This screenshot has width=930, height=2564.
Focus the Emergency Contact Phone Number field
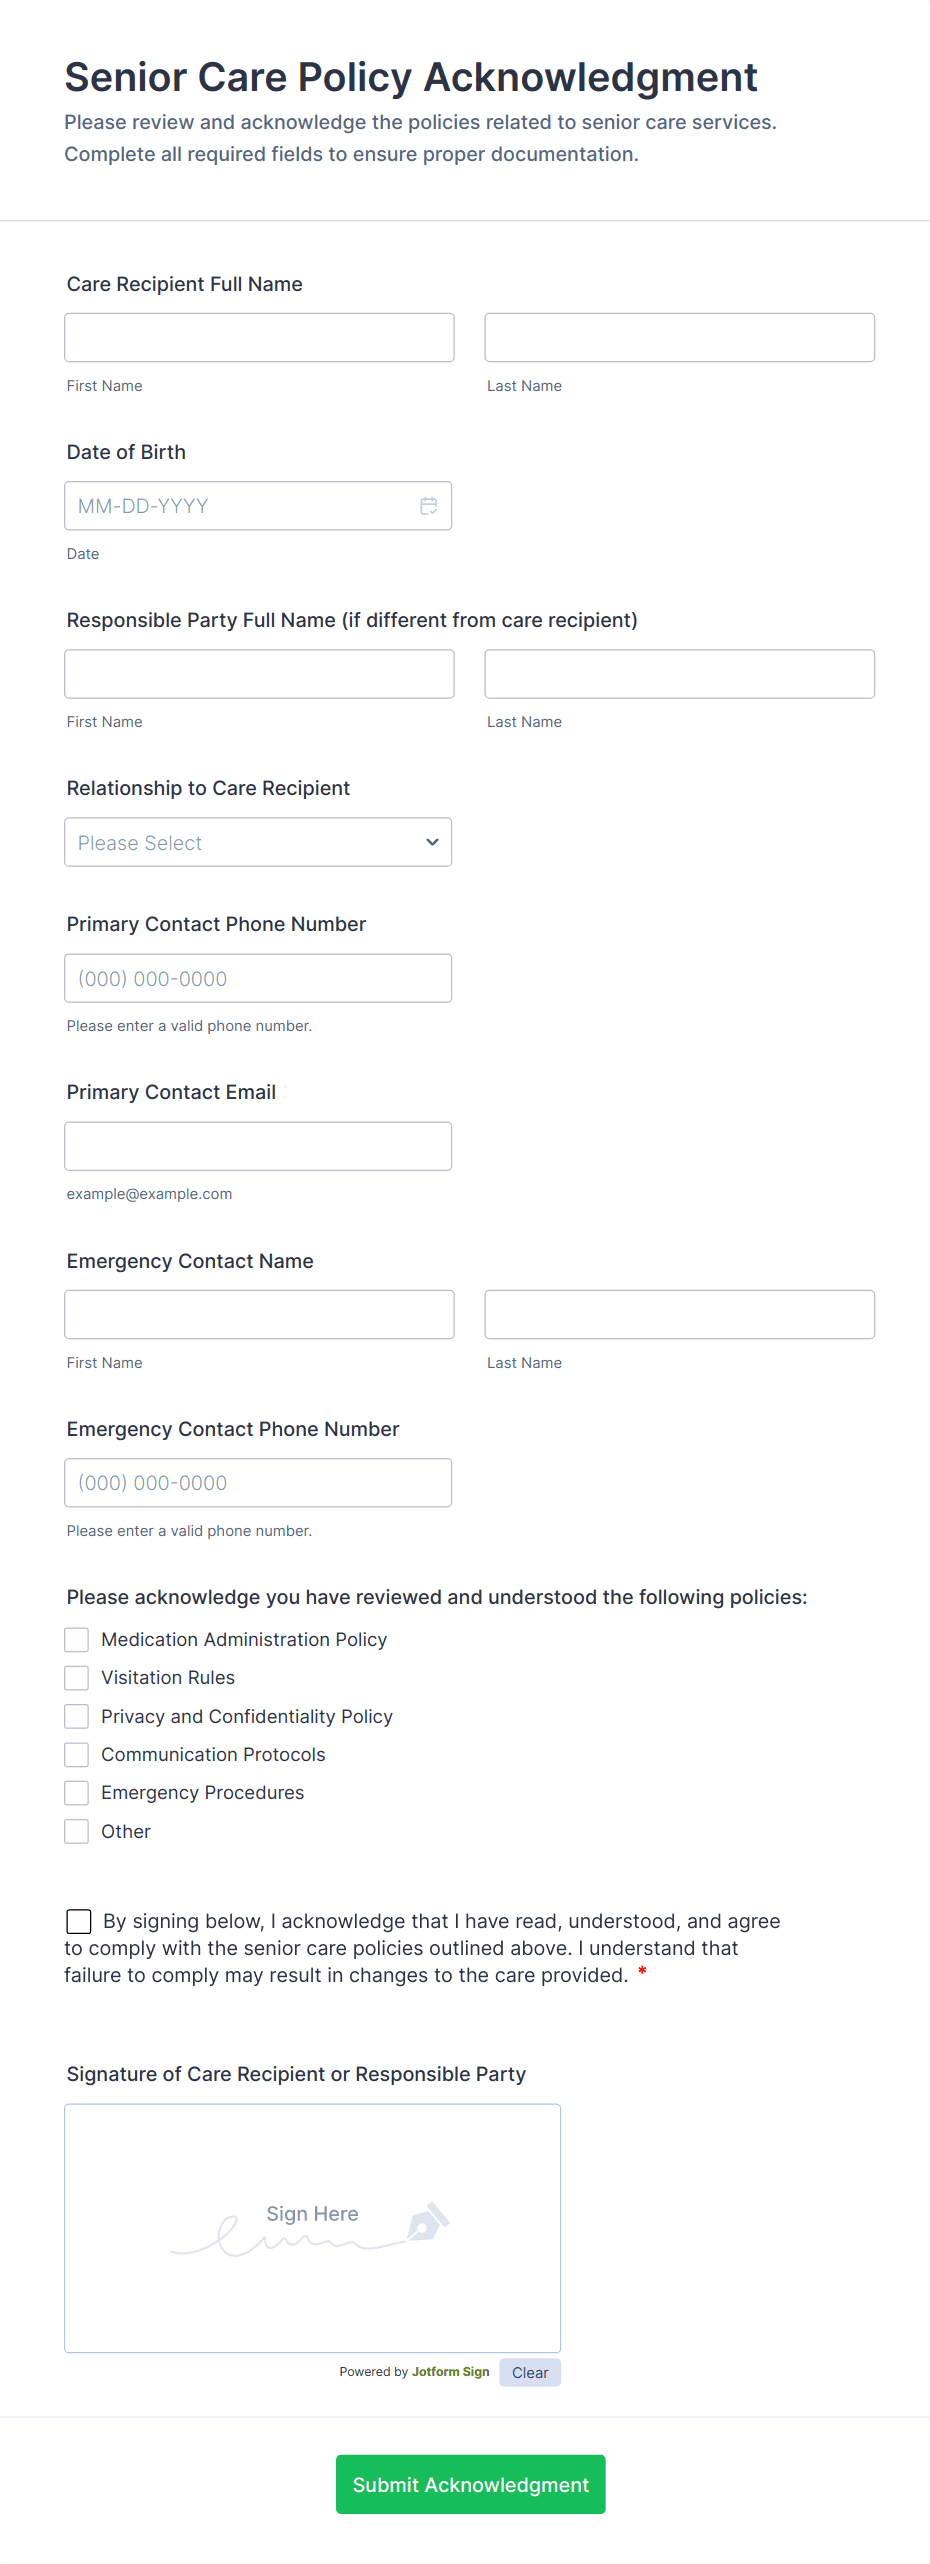257,1483
